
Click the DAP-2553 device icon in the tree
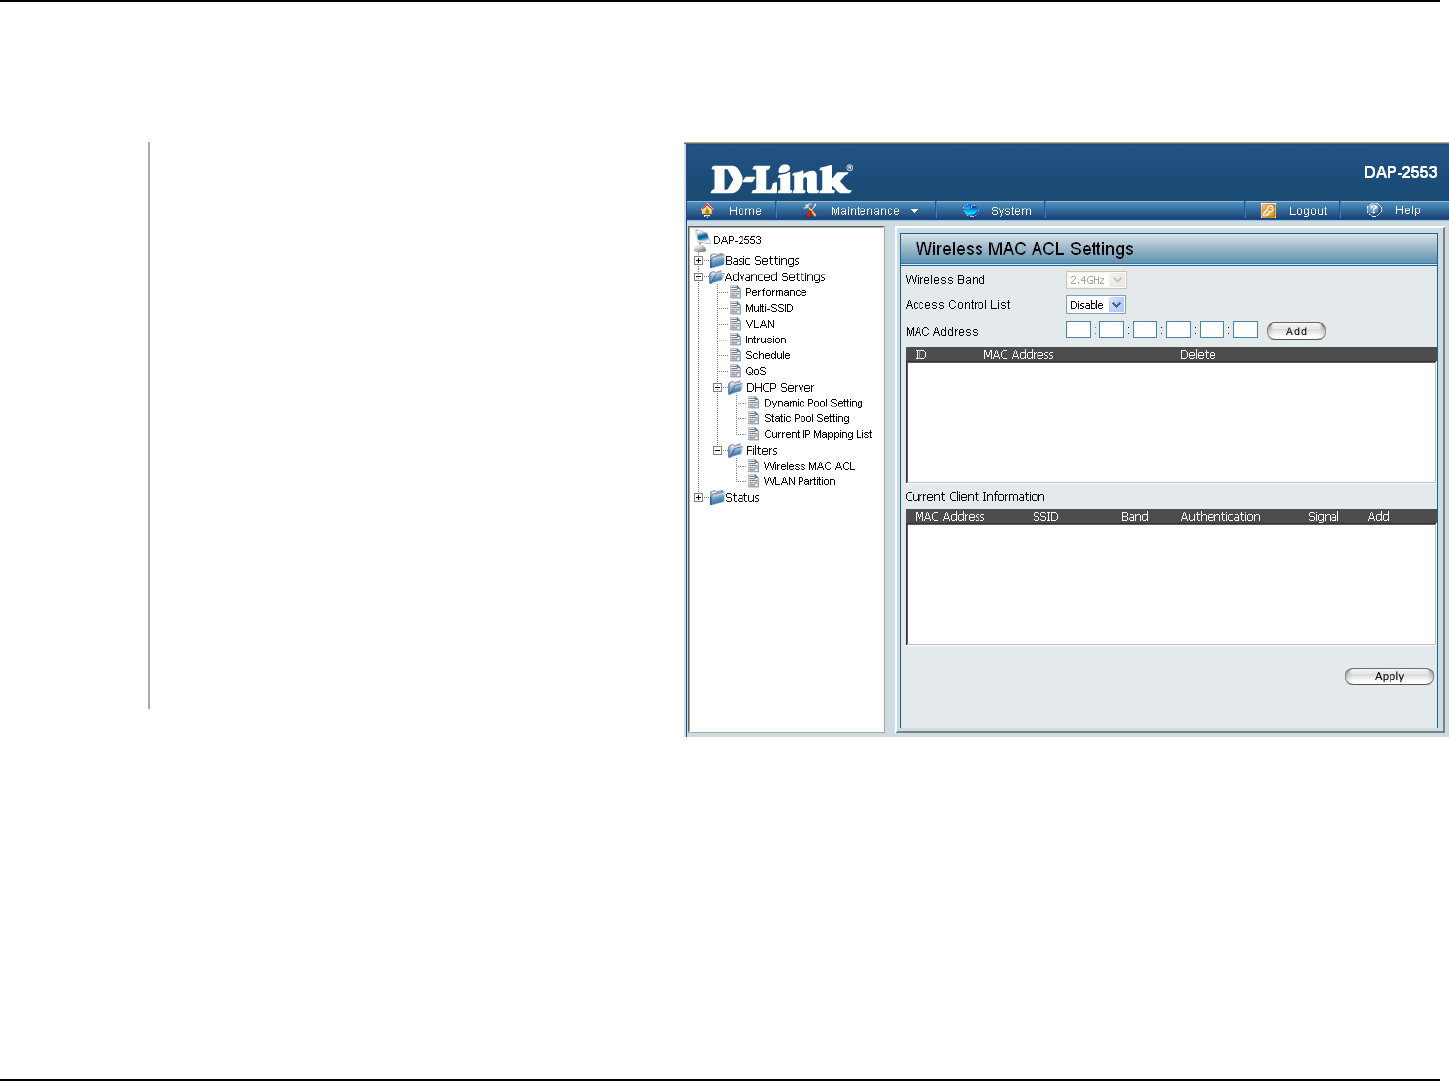point(702,240)
